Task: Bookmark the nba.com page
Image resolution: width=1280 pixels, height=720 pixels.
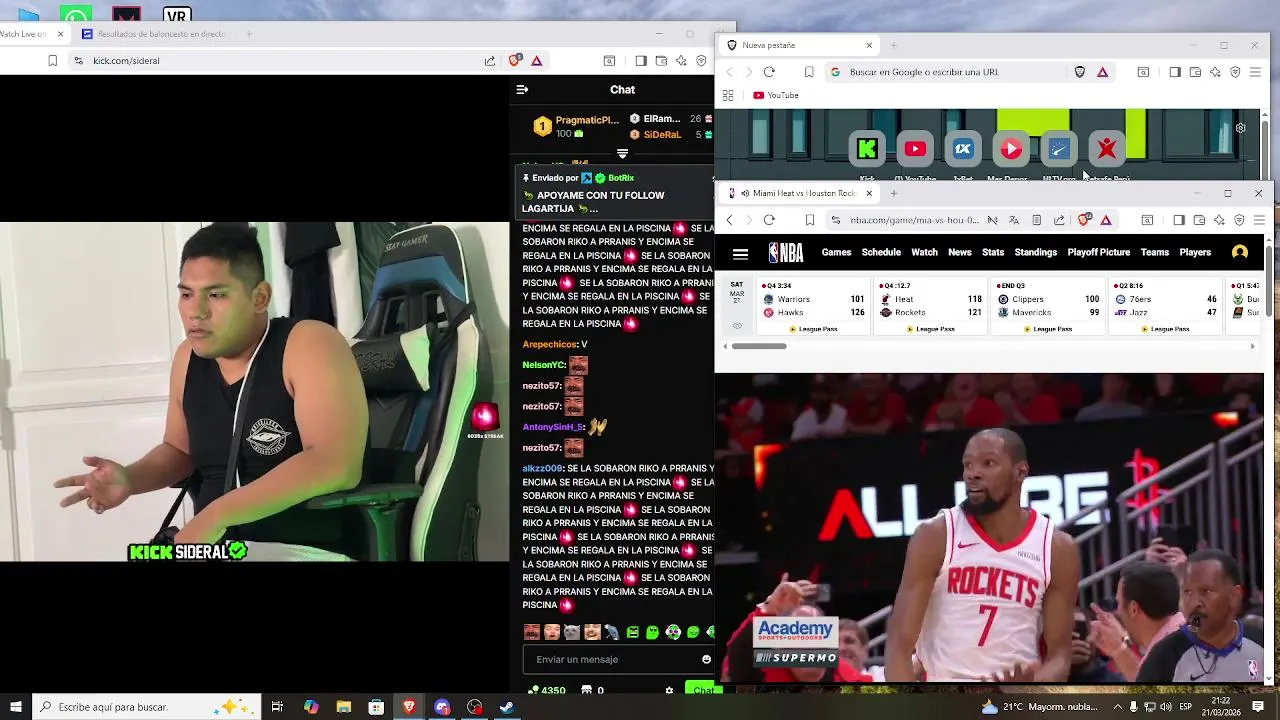Action: point(810,220)
